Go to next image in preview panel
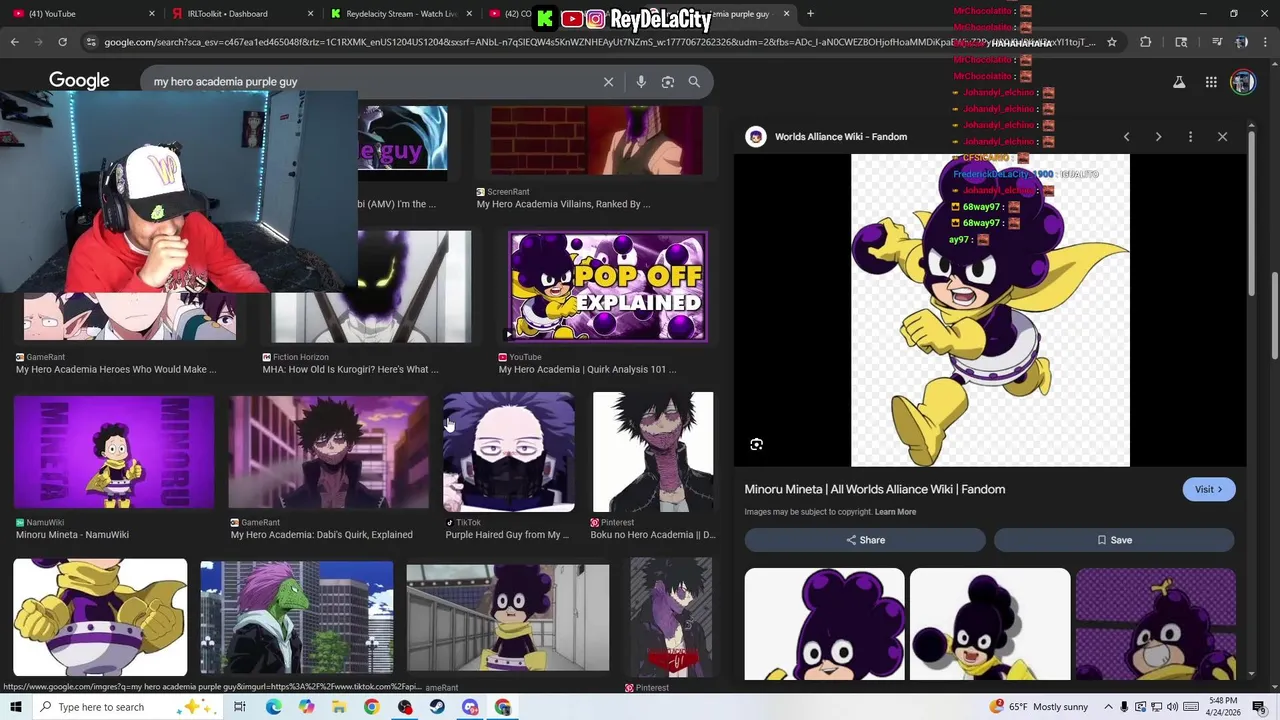This screenshot has height=720, width=1280. [1158, 137]
